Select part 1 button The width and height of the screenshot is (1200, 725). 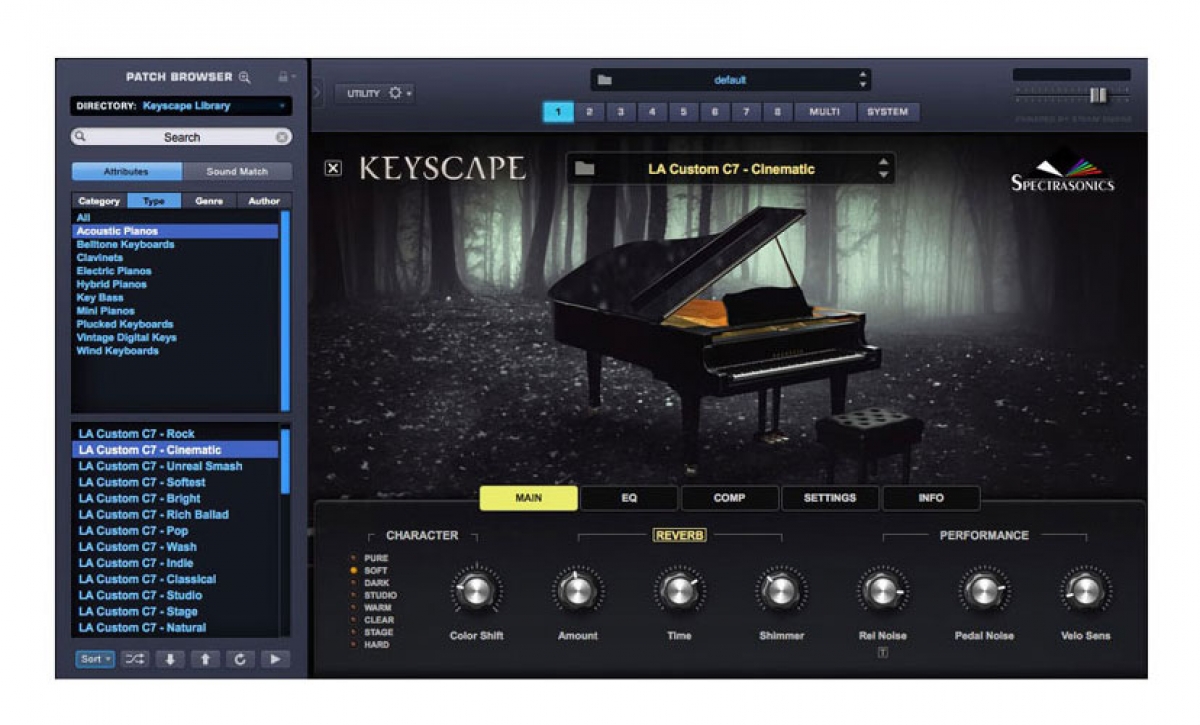coord(558,112)
